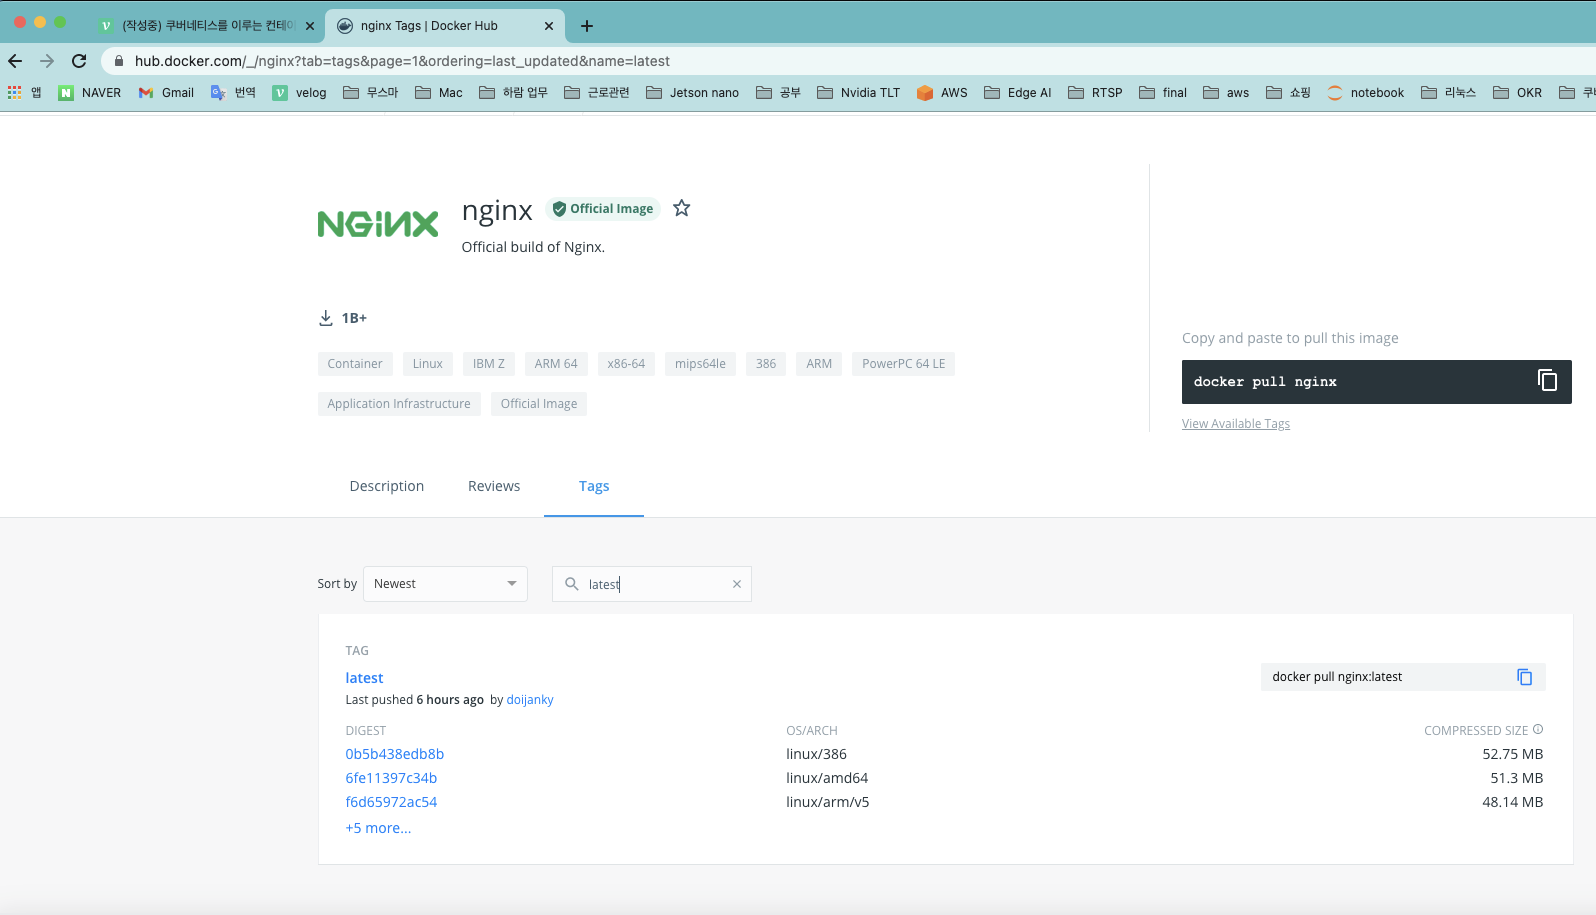Open the Nvidia TLT bookmarks folder
This screenshot has width=1596, height=915.
(859, 93)
